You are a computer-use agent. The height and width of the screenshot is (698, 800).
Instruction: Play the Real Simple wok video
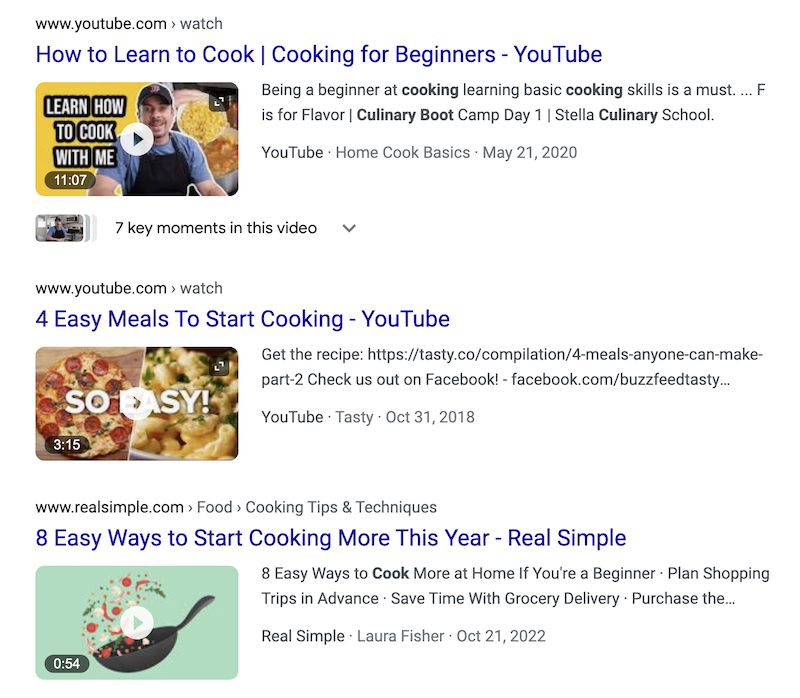coord(136,621)
